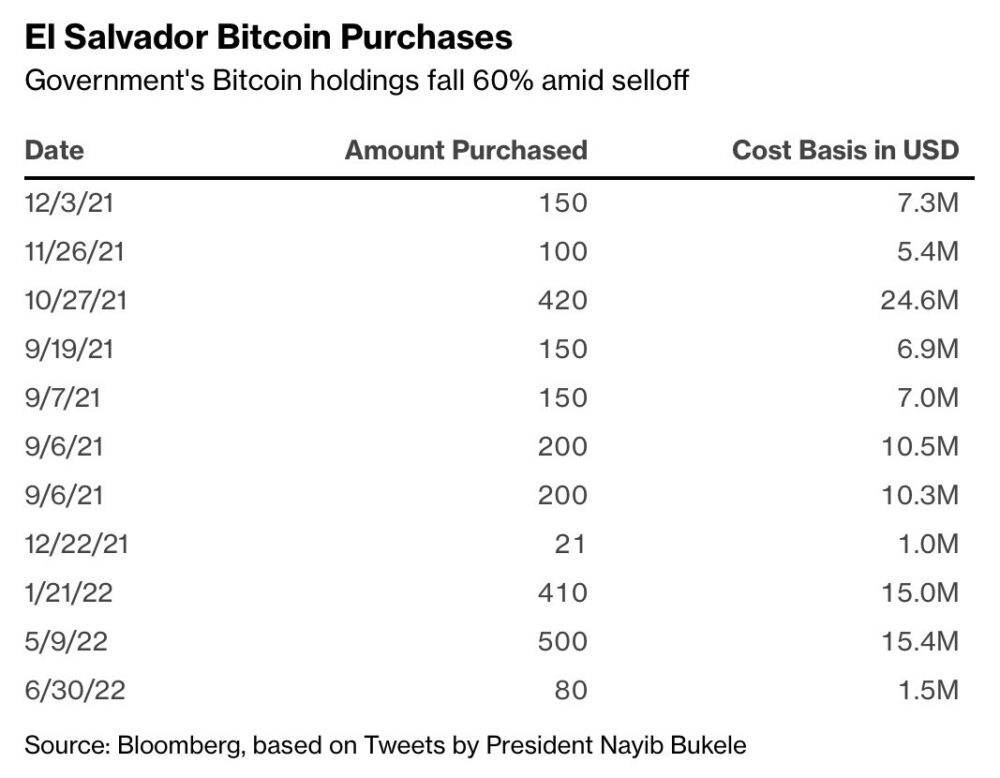This screenshot has height=778, width=1000.
Task: Click the amount 420 cell
Action: point(563,300)
